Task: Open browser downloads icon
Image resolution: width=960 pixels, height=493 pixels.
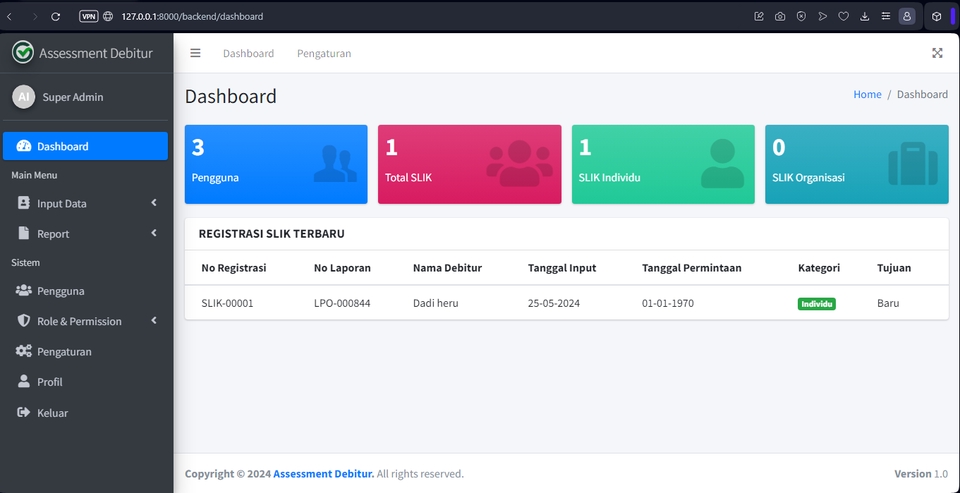Action: (x=864, y=17)
